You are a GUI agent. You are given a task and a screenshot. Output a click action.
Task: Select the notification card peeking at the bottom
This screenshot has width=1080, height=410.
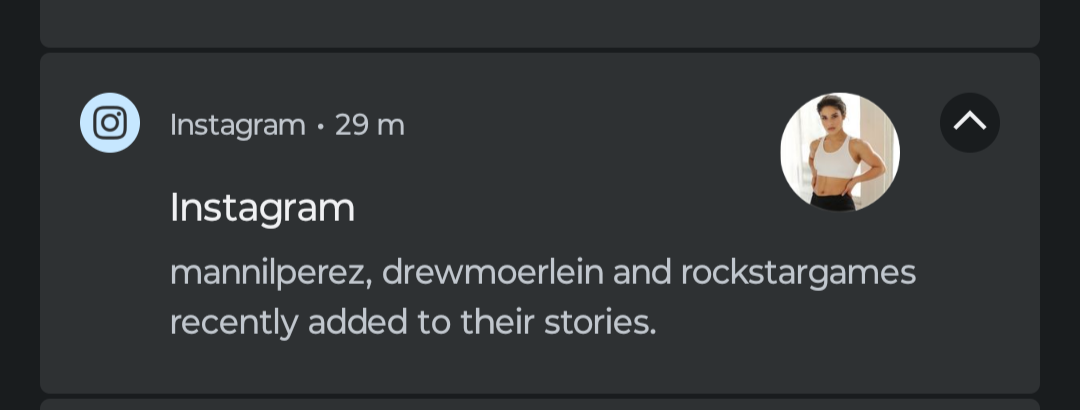(540, 404)
